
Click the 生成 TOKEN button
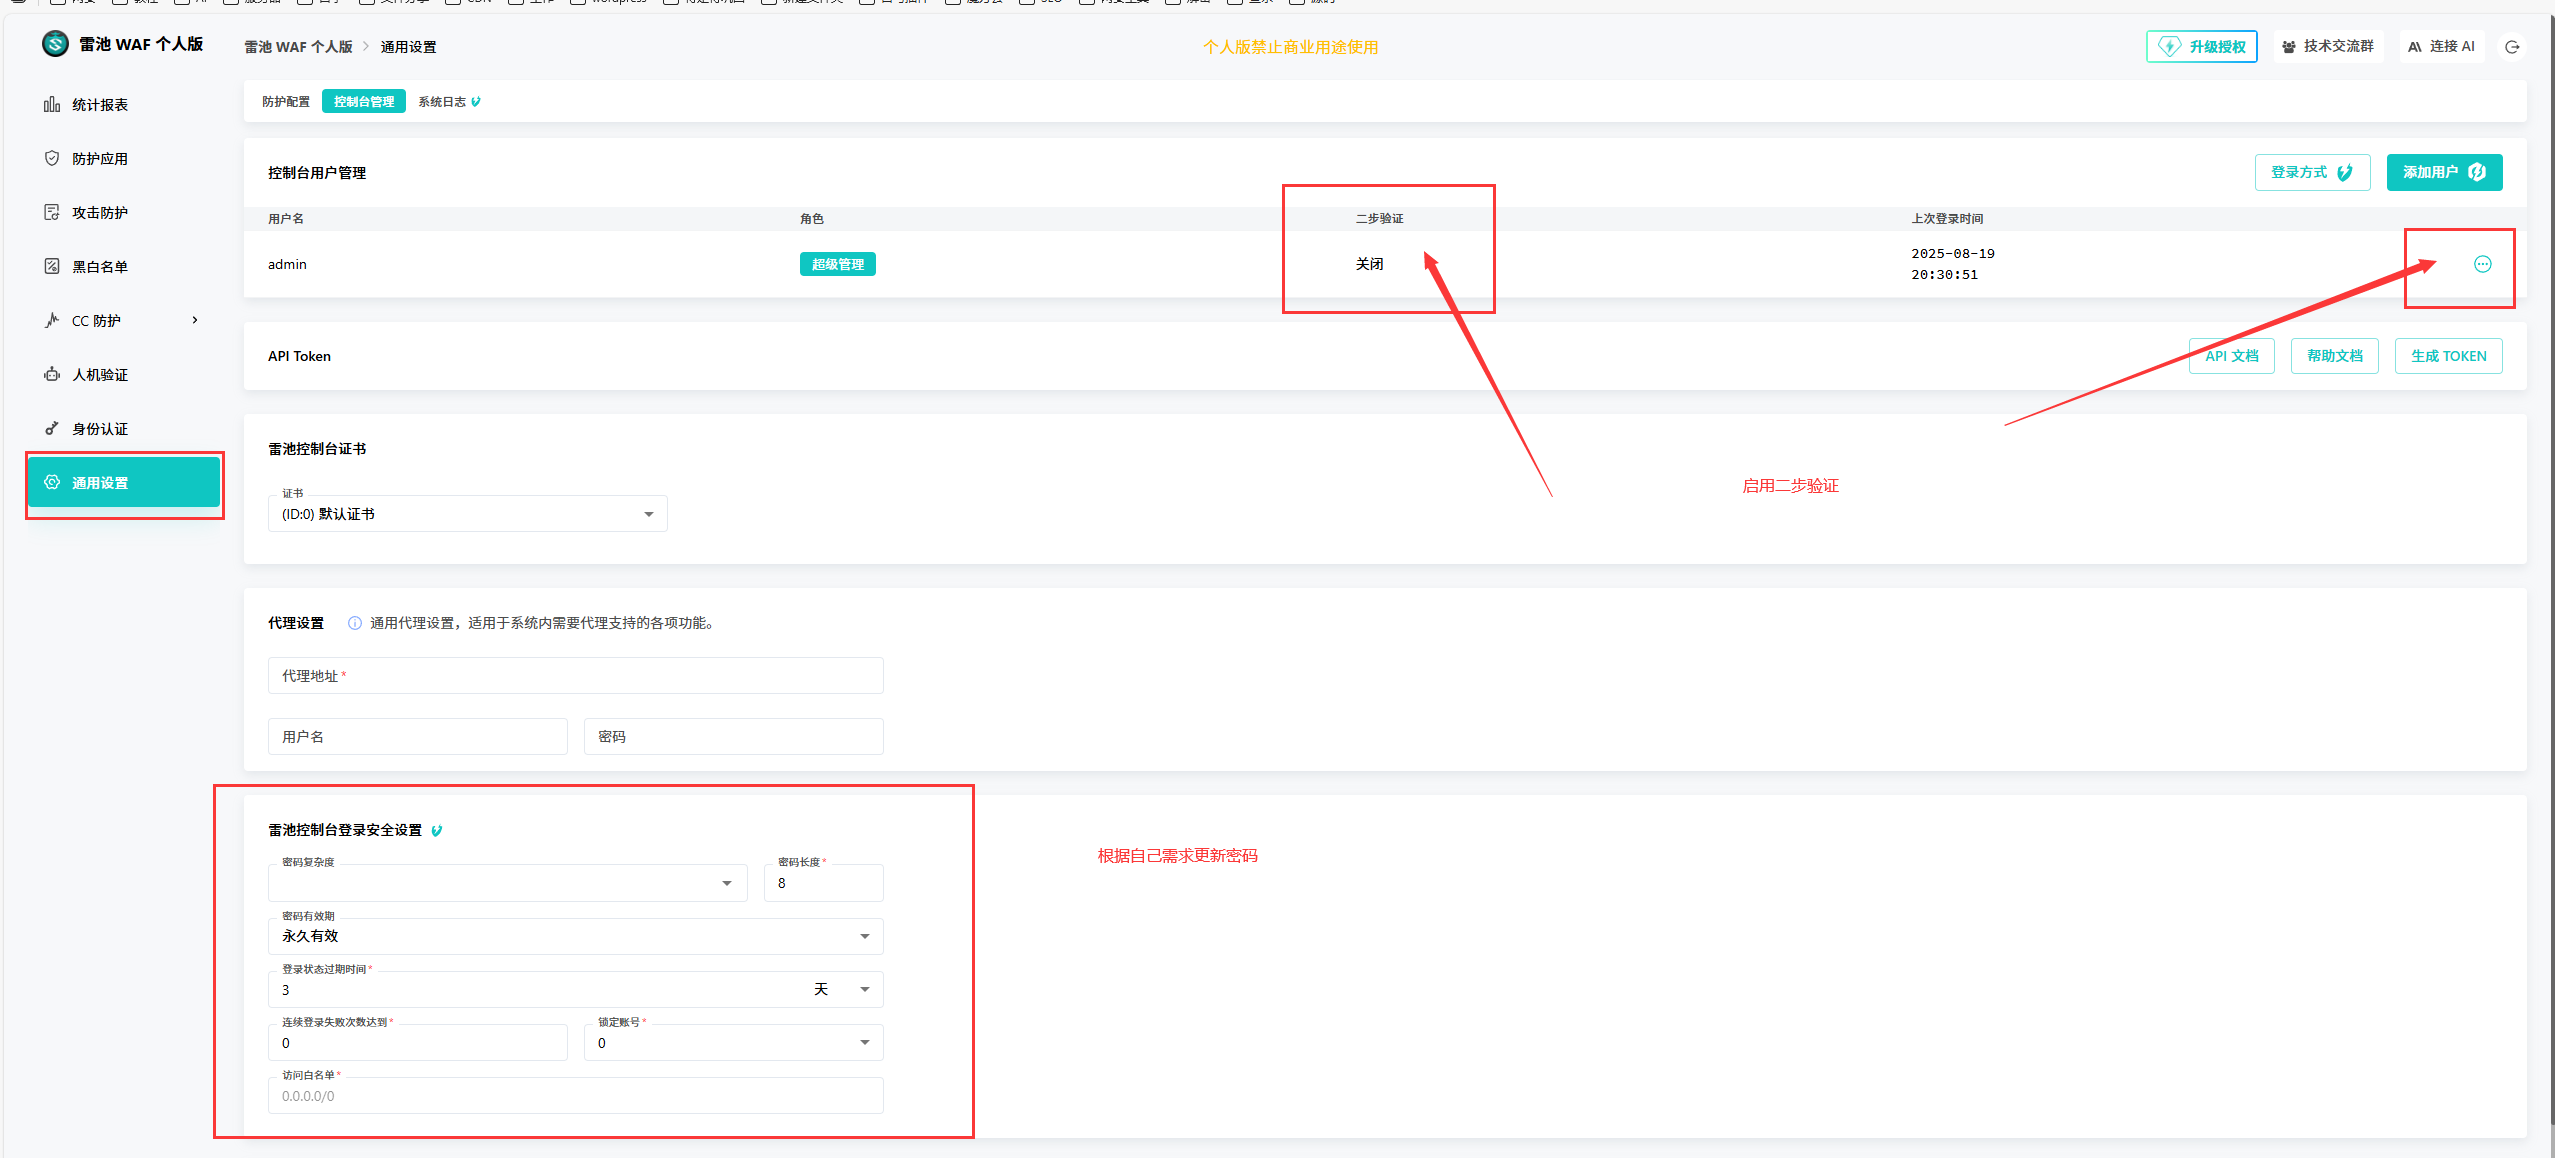tap(2447, 356)
